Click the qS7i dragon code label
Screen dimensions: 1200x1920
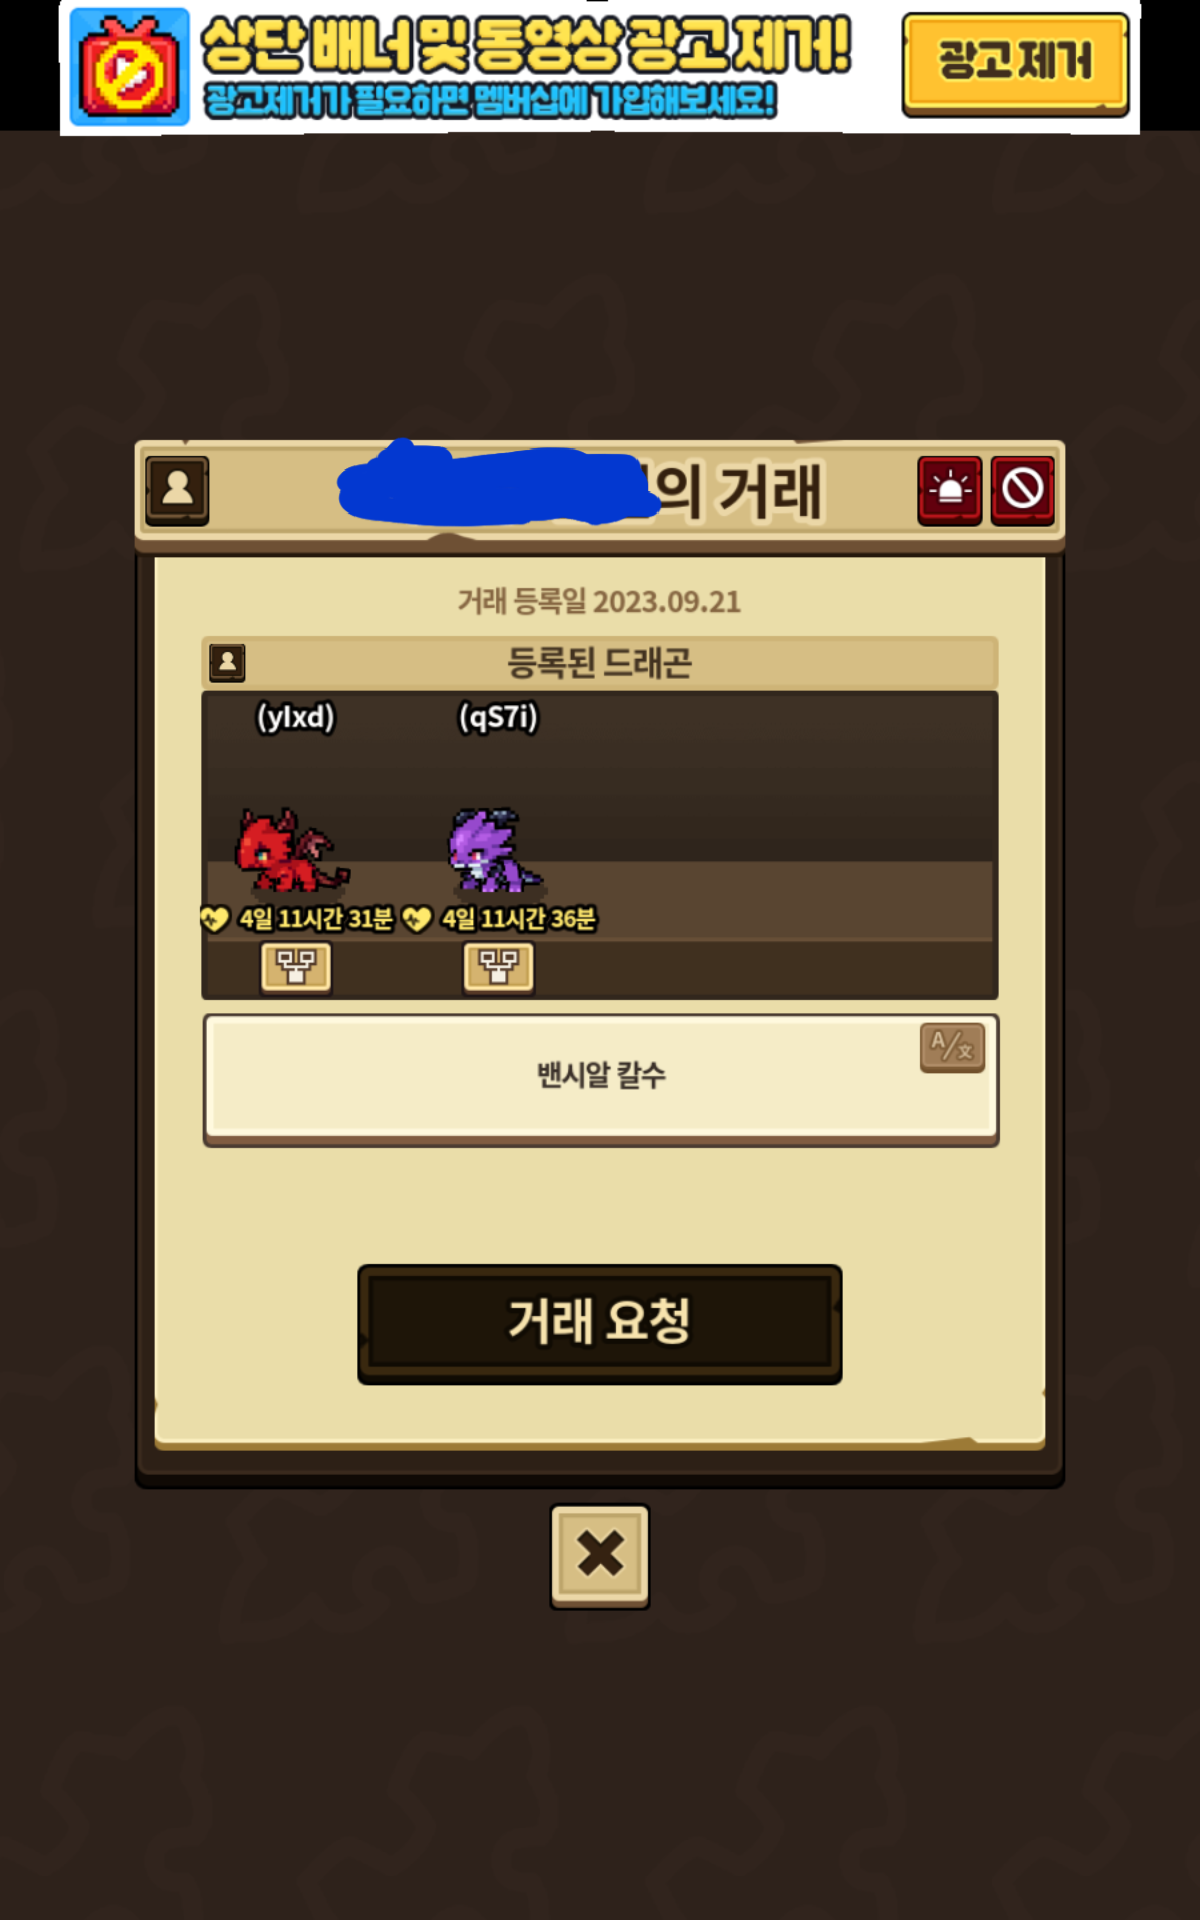tap(498, 717)
